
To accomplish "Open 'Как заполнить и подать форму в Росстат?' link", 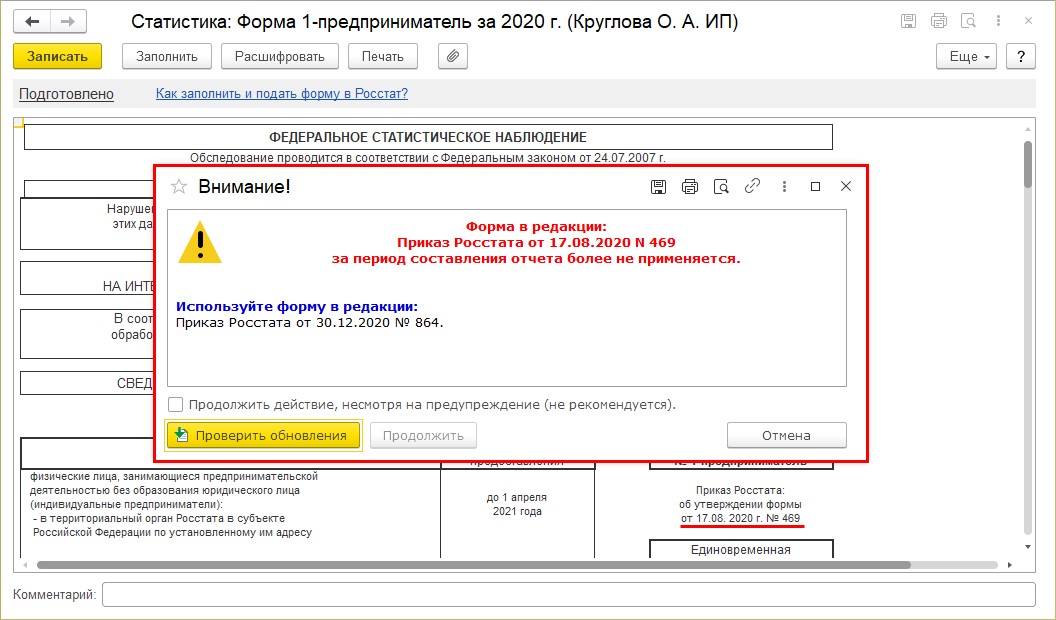I will click(x=282, y=94).
